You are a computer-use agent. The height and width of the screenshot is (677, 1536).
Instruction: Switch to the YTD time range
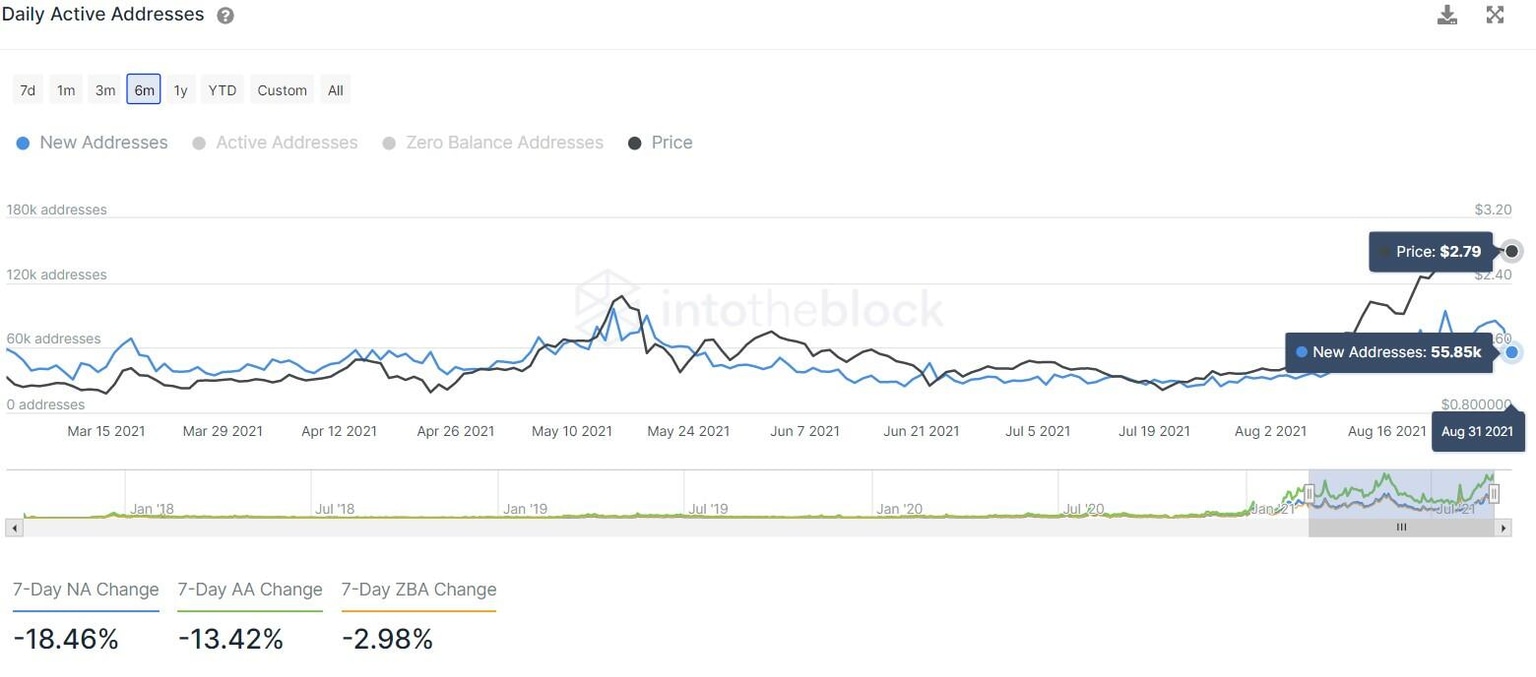tap(221, 89)
